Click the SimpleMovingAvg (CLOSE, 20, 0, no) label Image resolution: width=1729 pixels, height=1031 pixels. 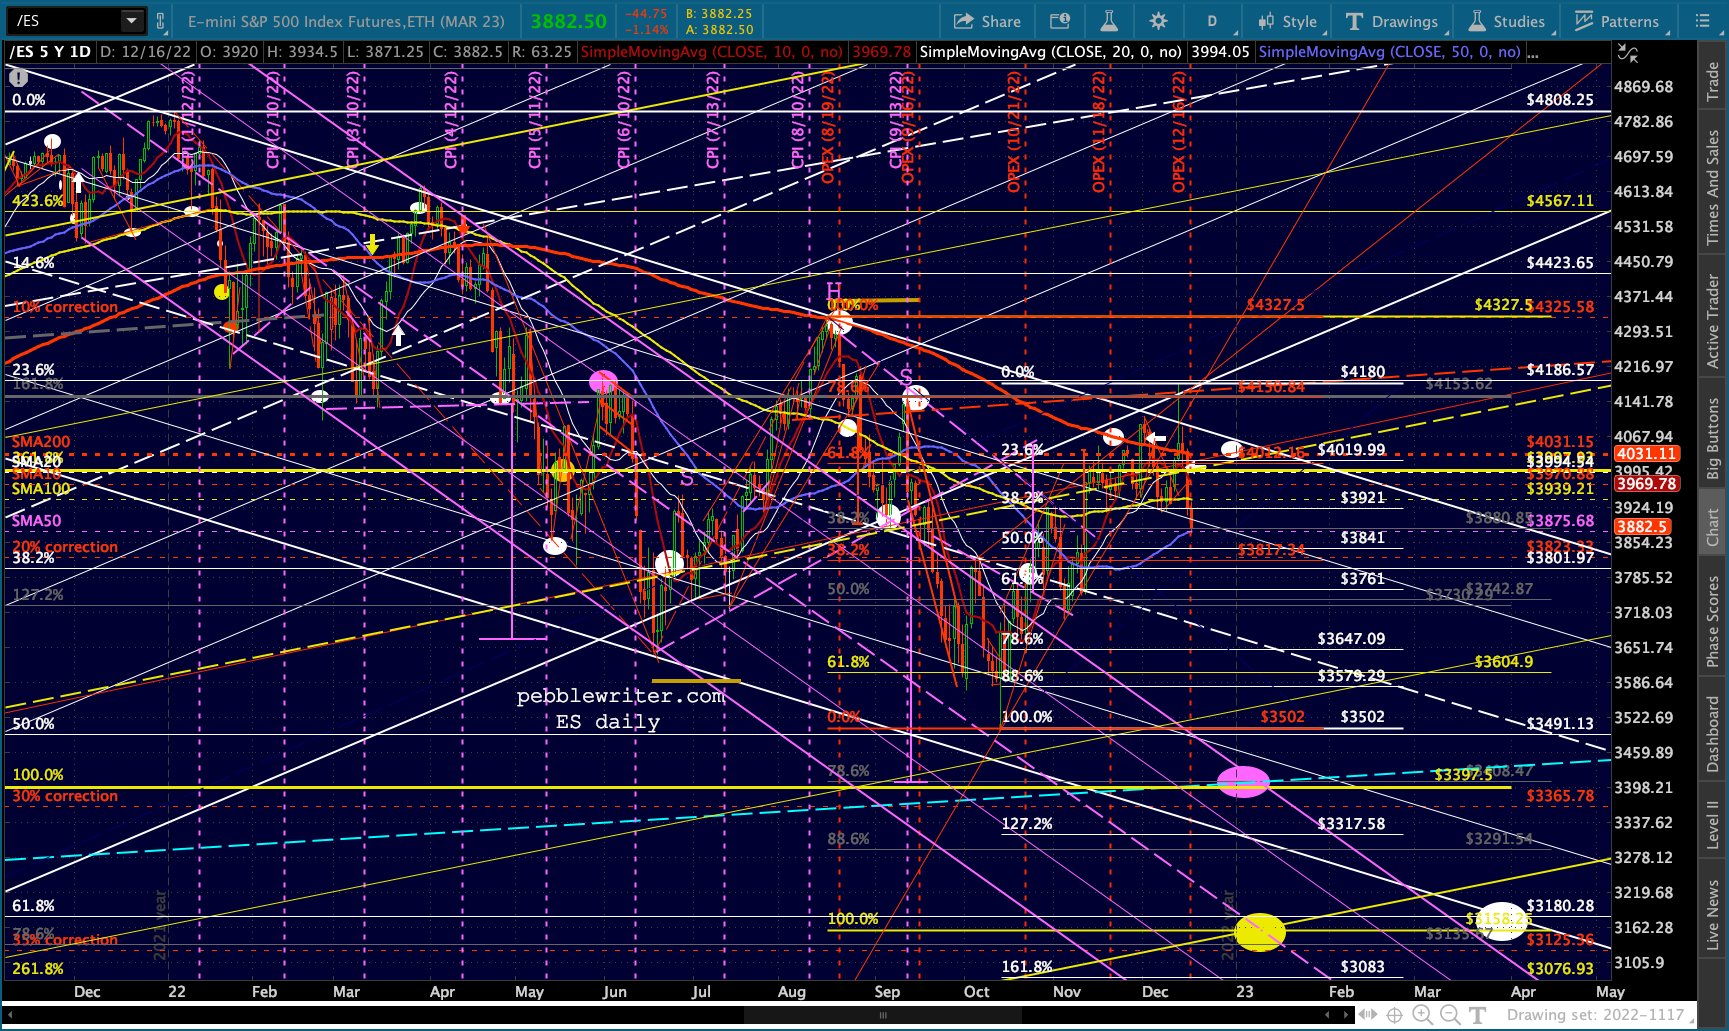coord(1050,52)
